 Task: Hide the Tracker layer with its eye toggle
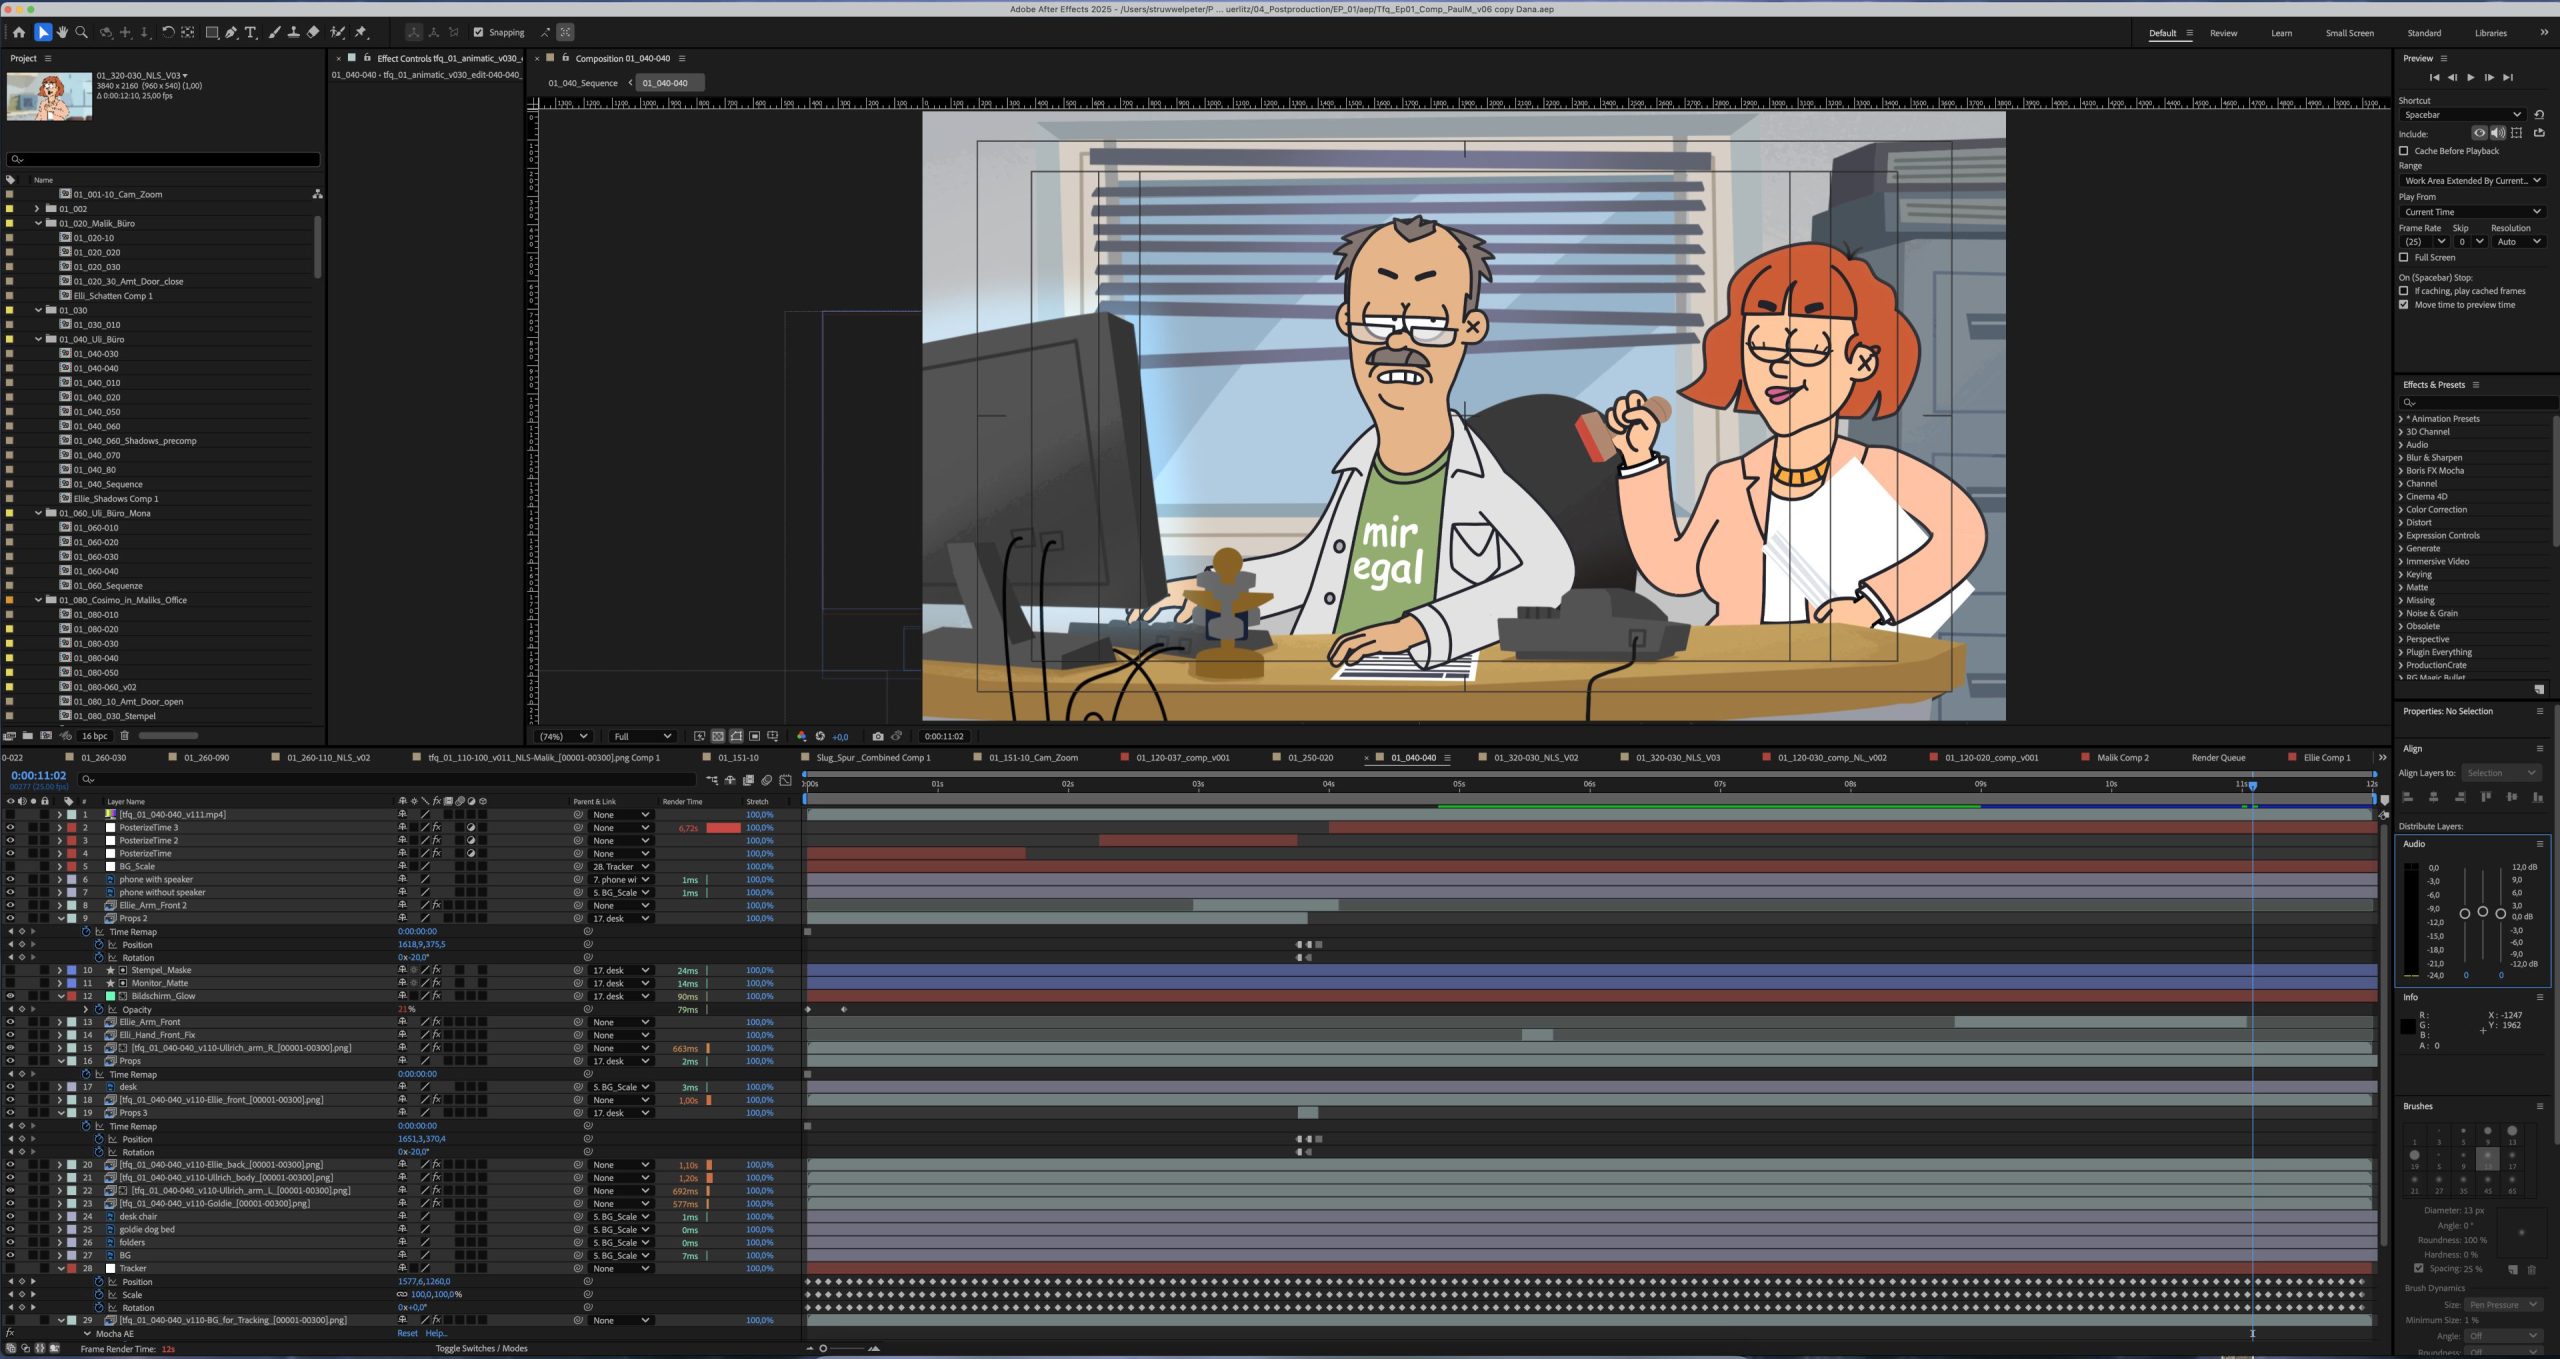click(9, 1268)
